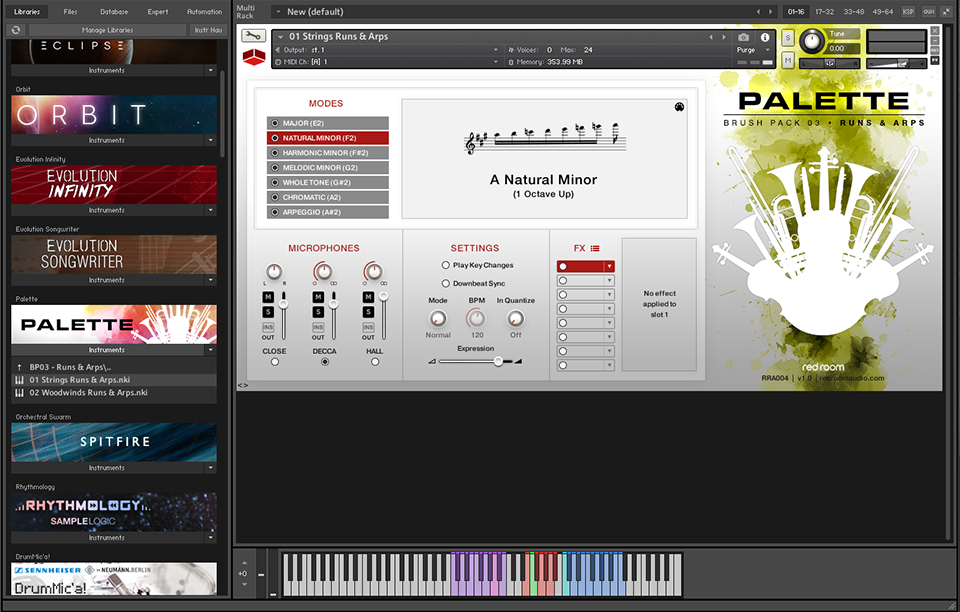The height and width of the screenshot is (612, 960).
Task: Click the refresh libraries icon
Action: 16,30
